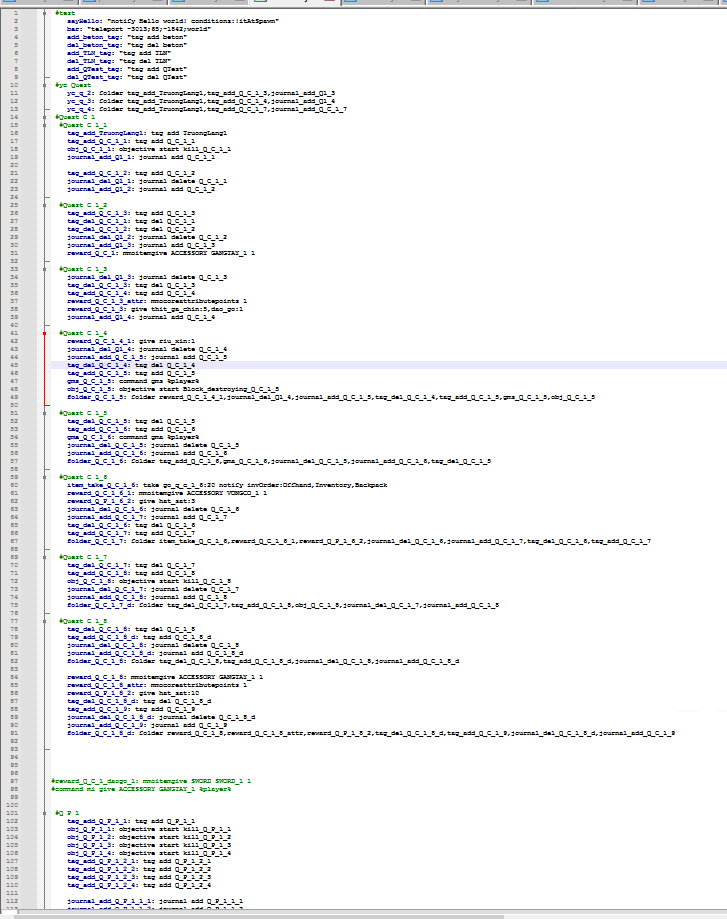This screenshot has height=919, width=727.
Task: Collapse the #Quest C 1_7 fold marker
Action: click(x=45, y=557)
